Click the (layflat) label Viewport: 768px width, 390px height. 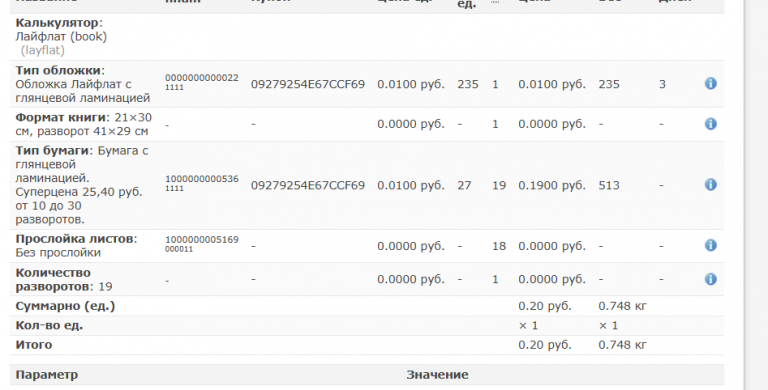tap(43, 50)
